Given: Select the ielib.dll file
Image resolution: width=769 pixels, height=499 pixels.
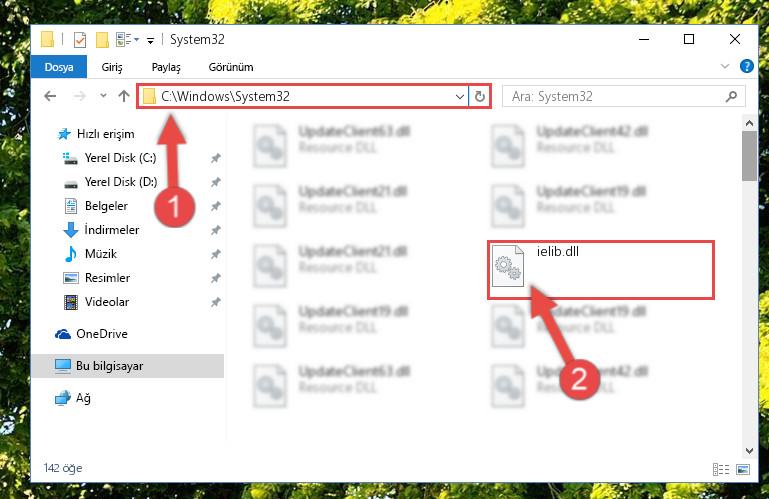Looking at the screenshot, I should click(600, 270).
